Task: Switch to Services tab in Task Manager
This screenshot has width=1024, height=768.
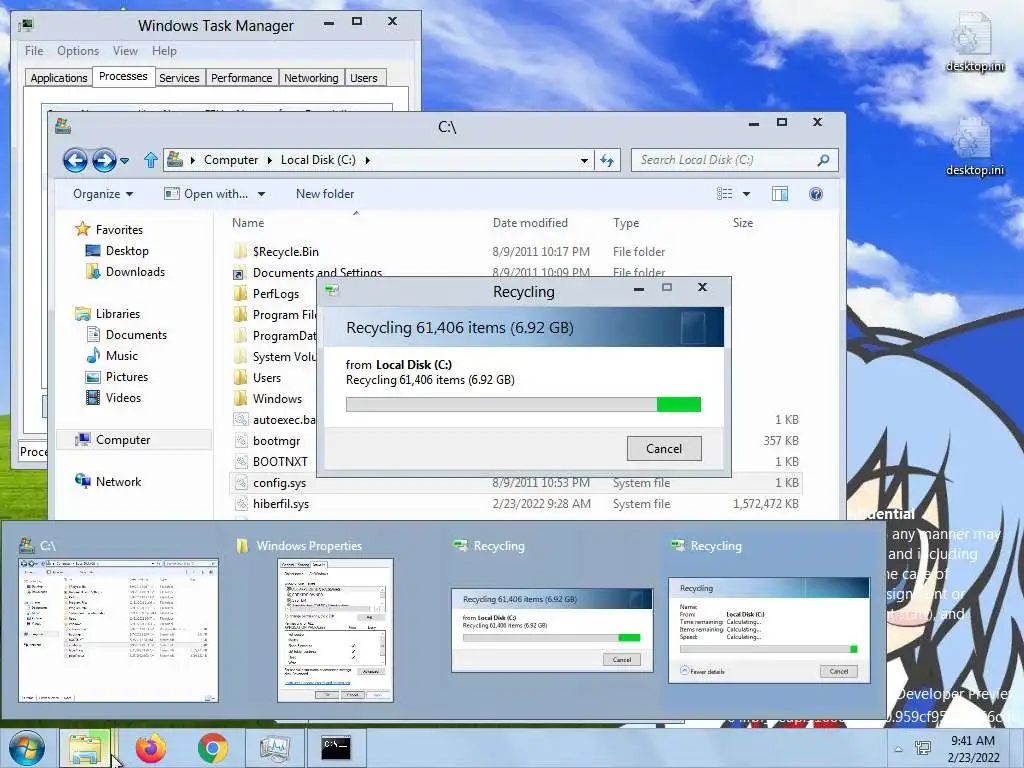Action: (179, 78)
